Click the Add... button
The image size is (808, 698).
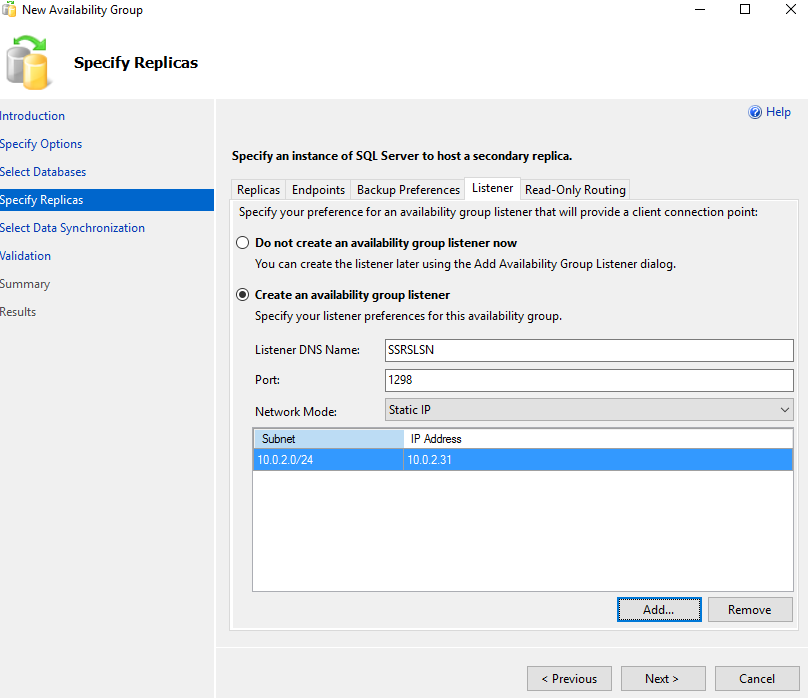(658, 610)
